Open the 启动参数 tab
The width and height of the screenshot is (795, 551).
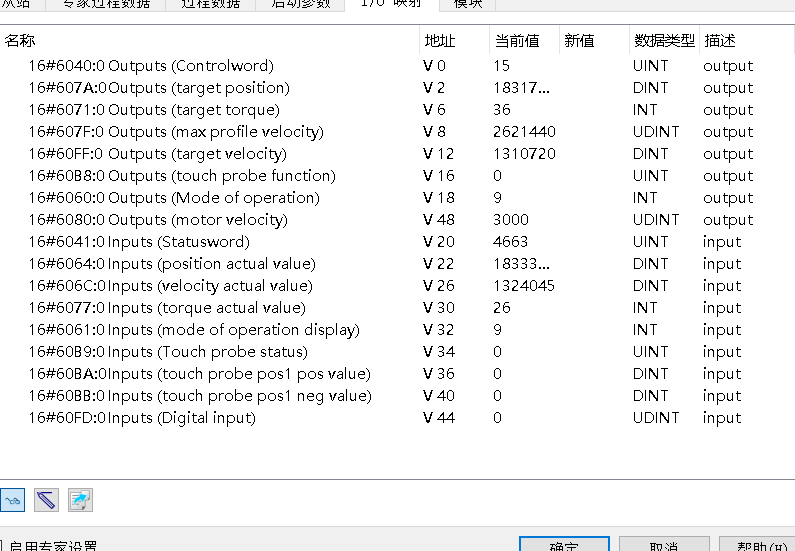coord(301,4)
